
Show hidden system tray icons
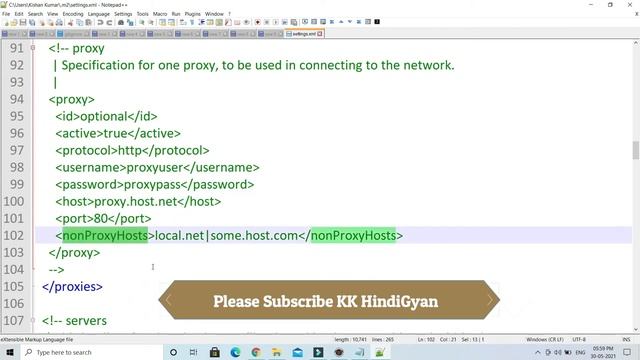click(538, 352)
